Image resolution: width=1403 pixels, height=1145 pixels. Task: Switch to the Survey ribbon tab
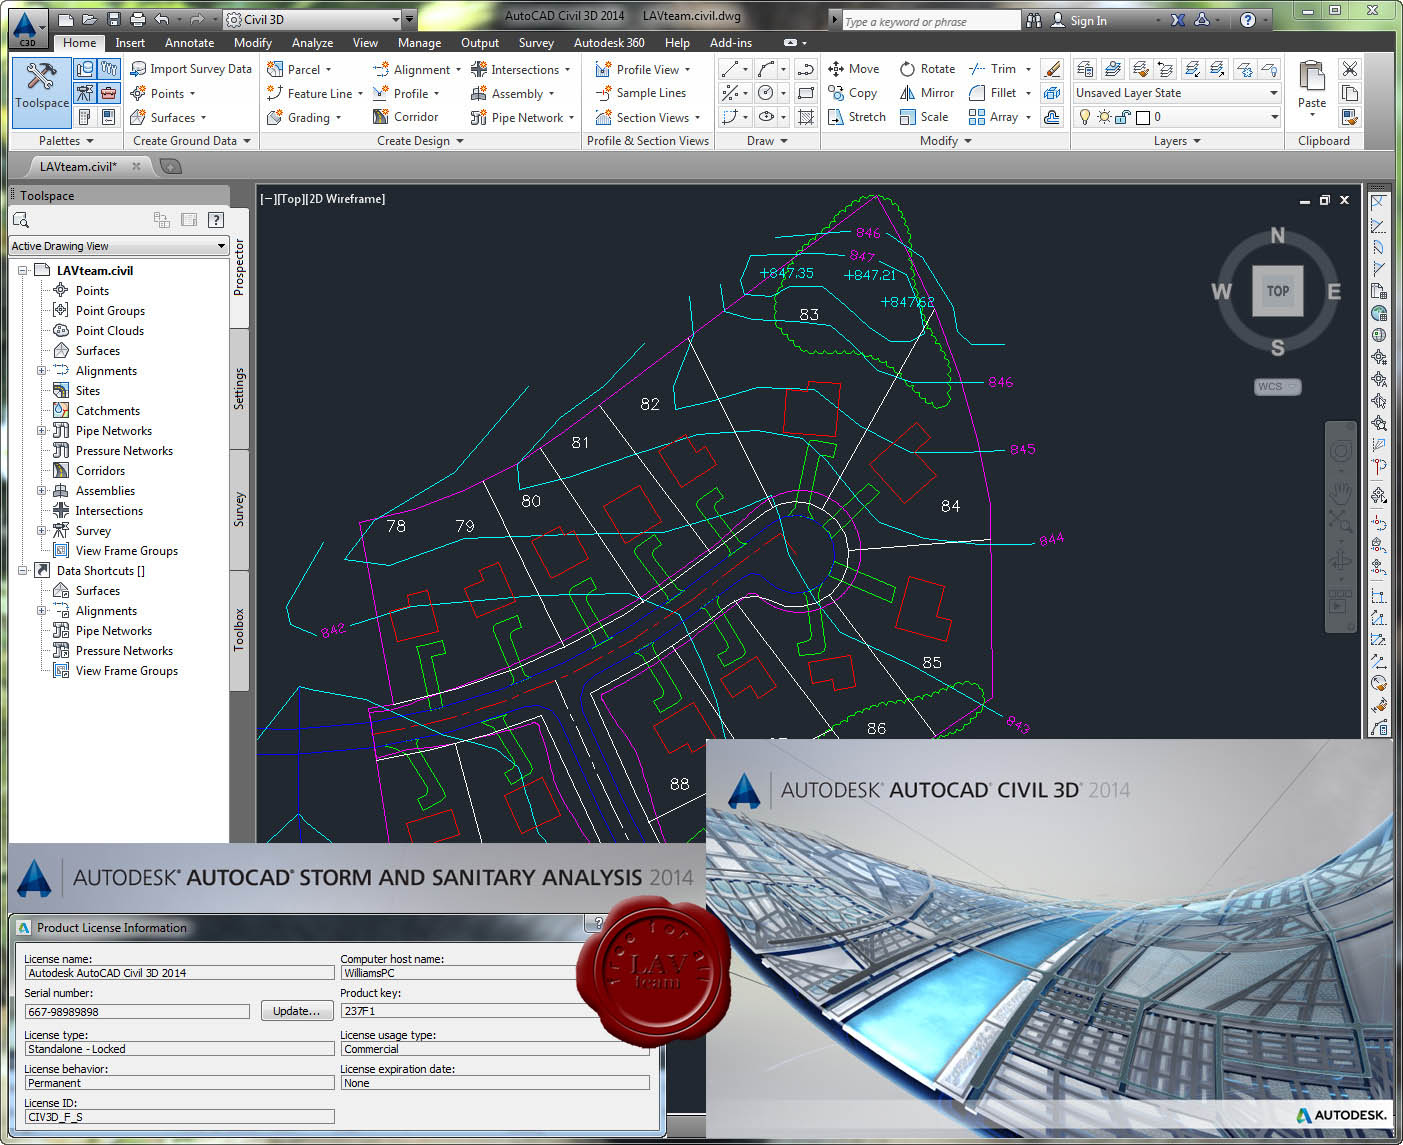pos(536,43)
